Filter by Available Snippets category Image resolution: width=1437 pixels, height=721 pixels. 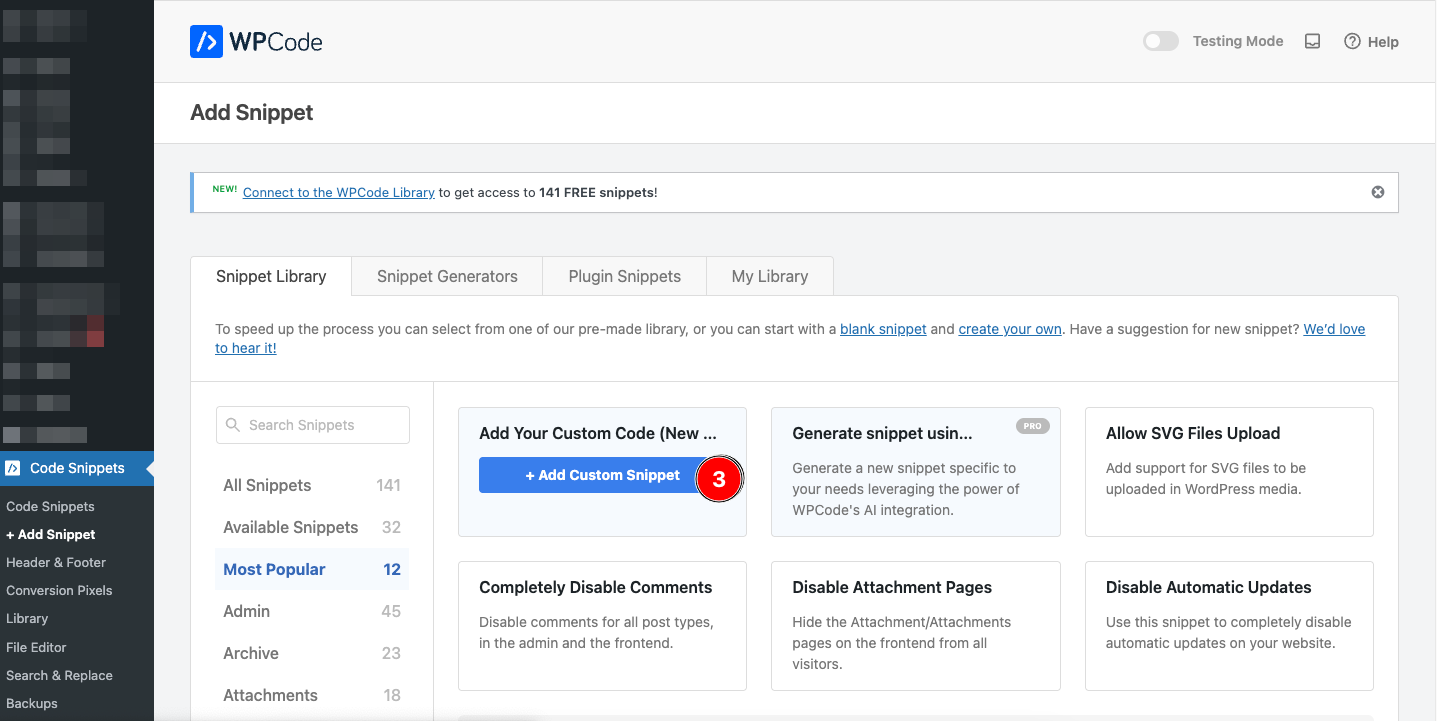[x=312, y=527]
